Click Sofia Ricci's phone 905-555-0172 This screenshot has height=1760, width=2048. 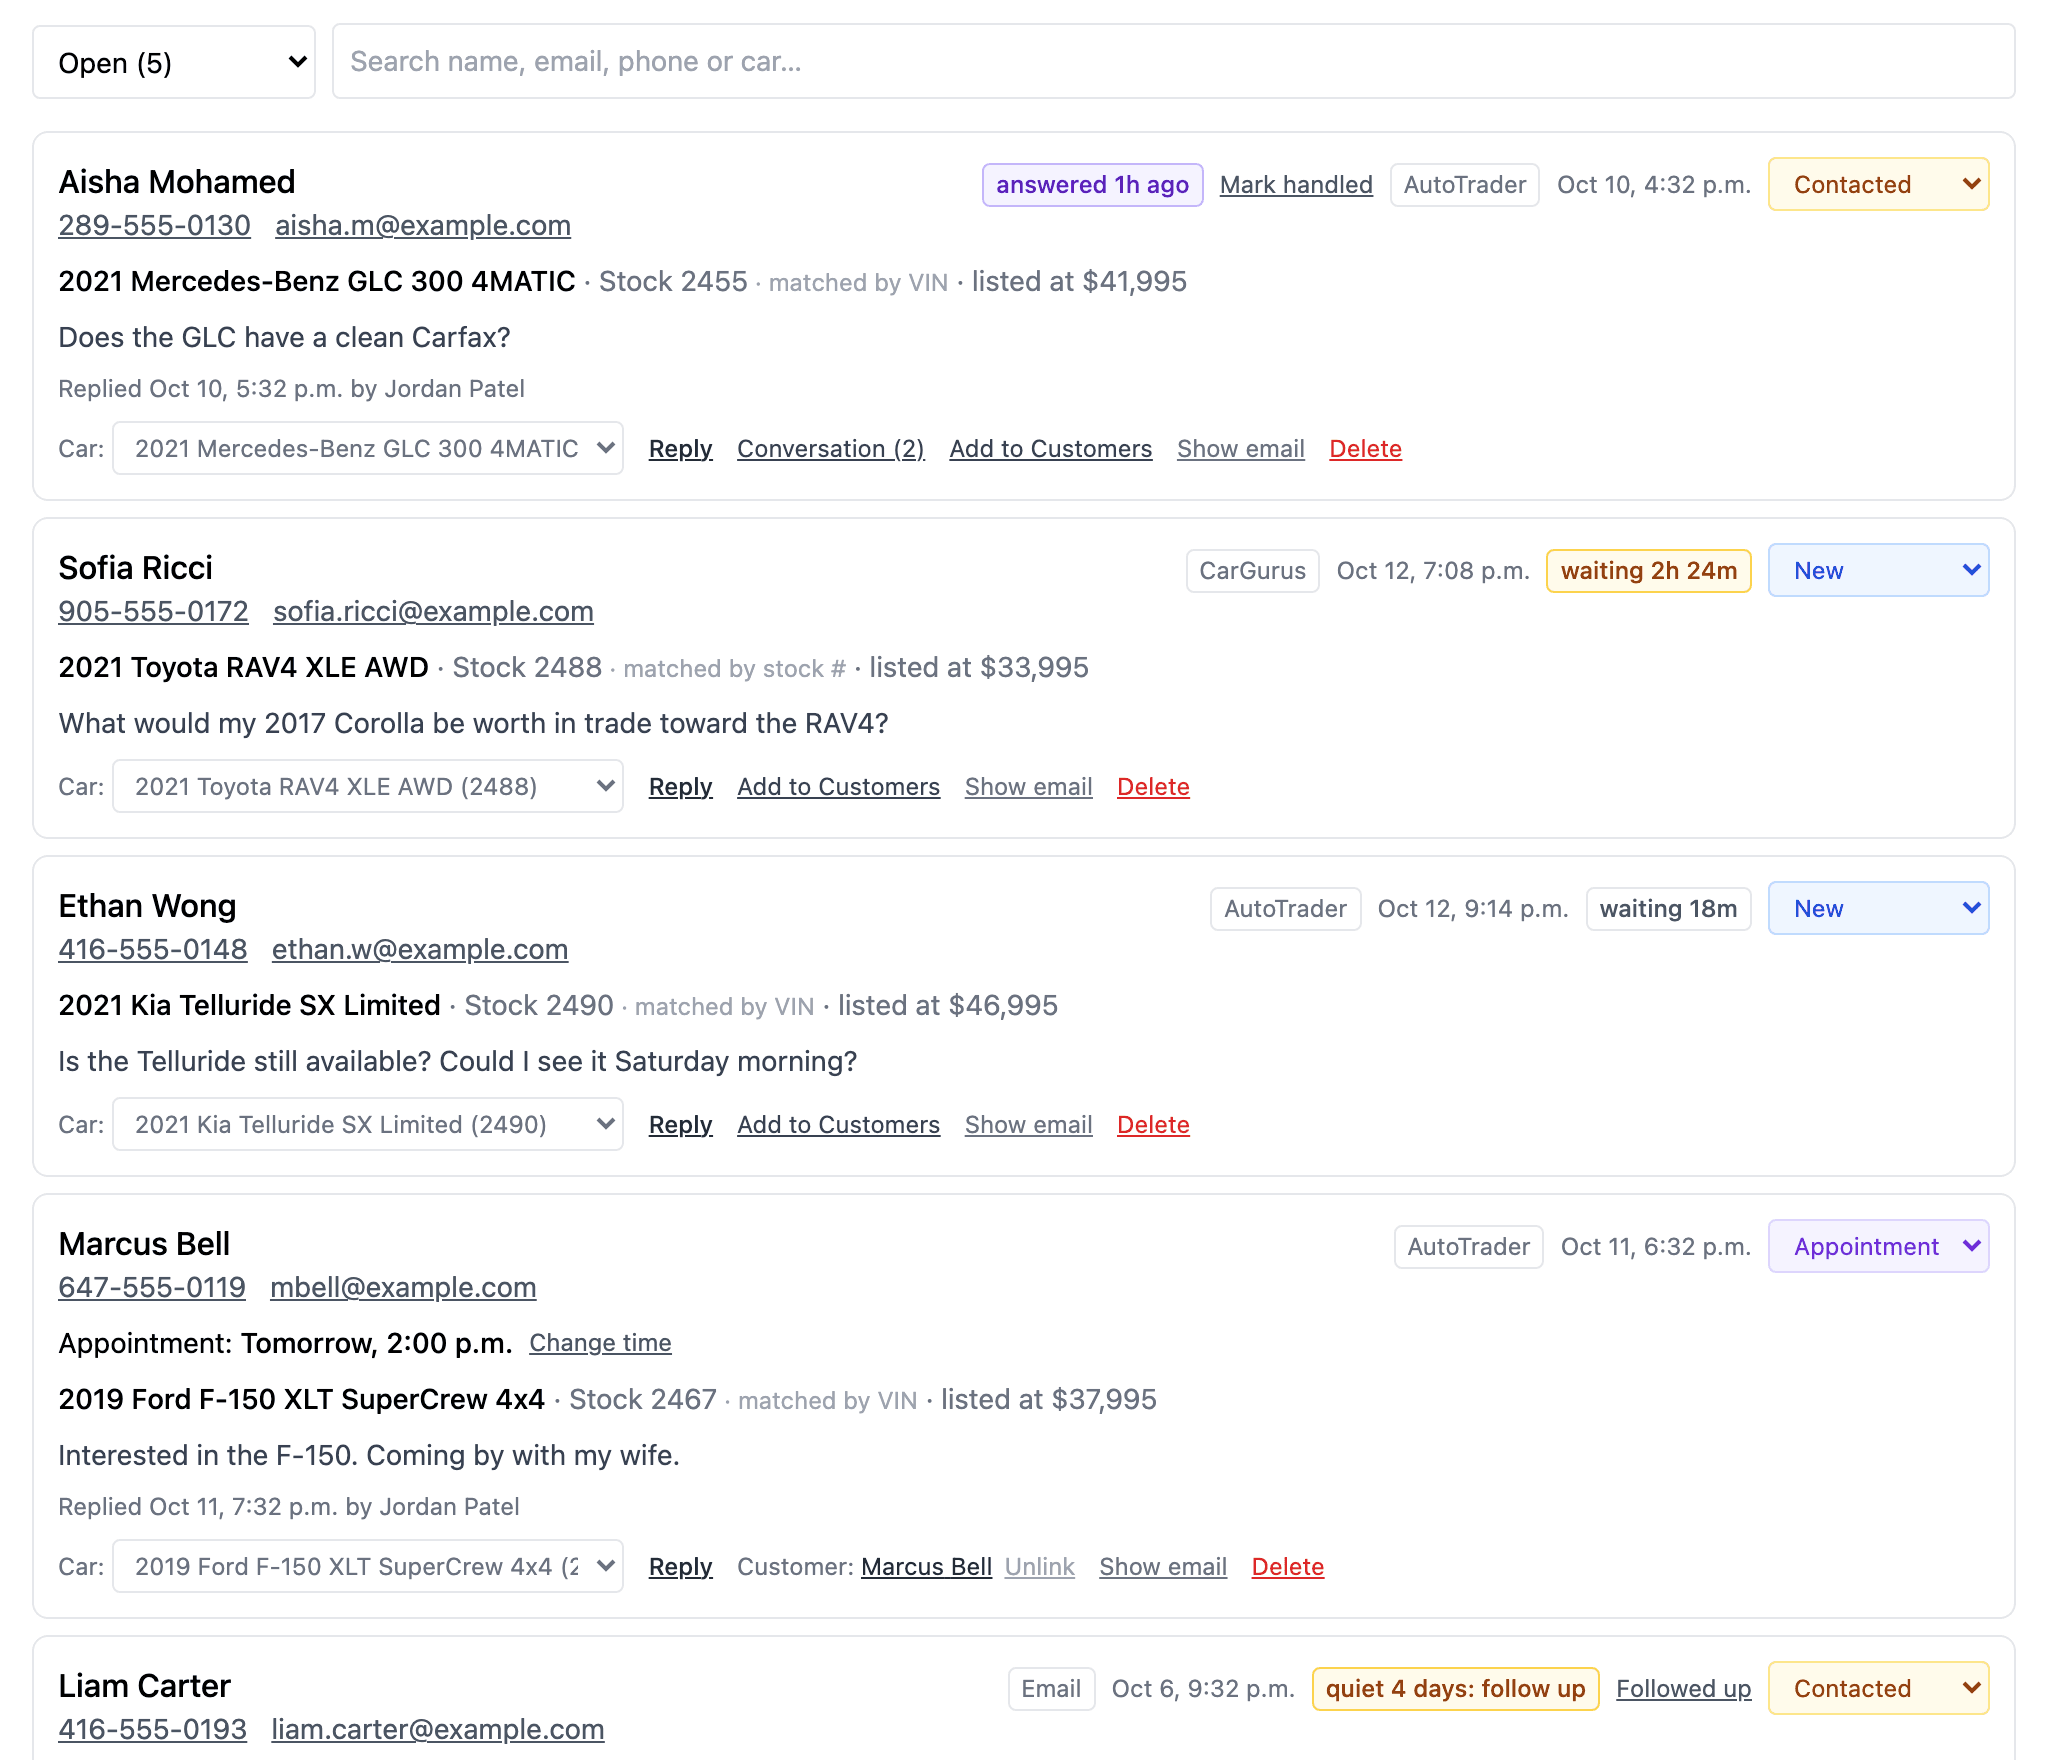pos(153,612)
